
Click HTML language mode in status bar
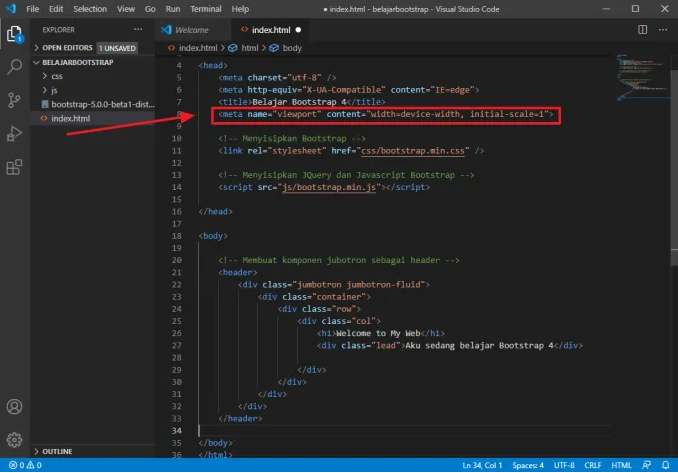click(621, 465)
